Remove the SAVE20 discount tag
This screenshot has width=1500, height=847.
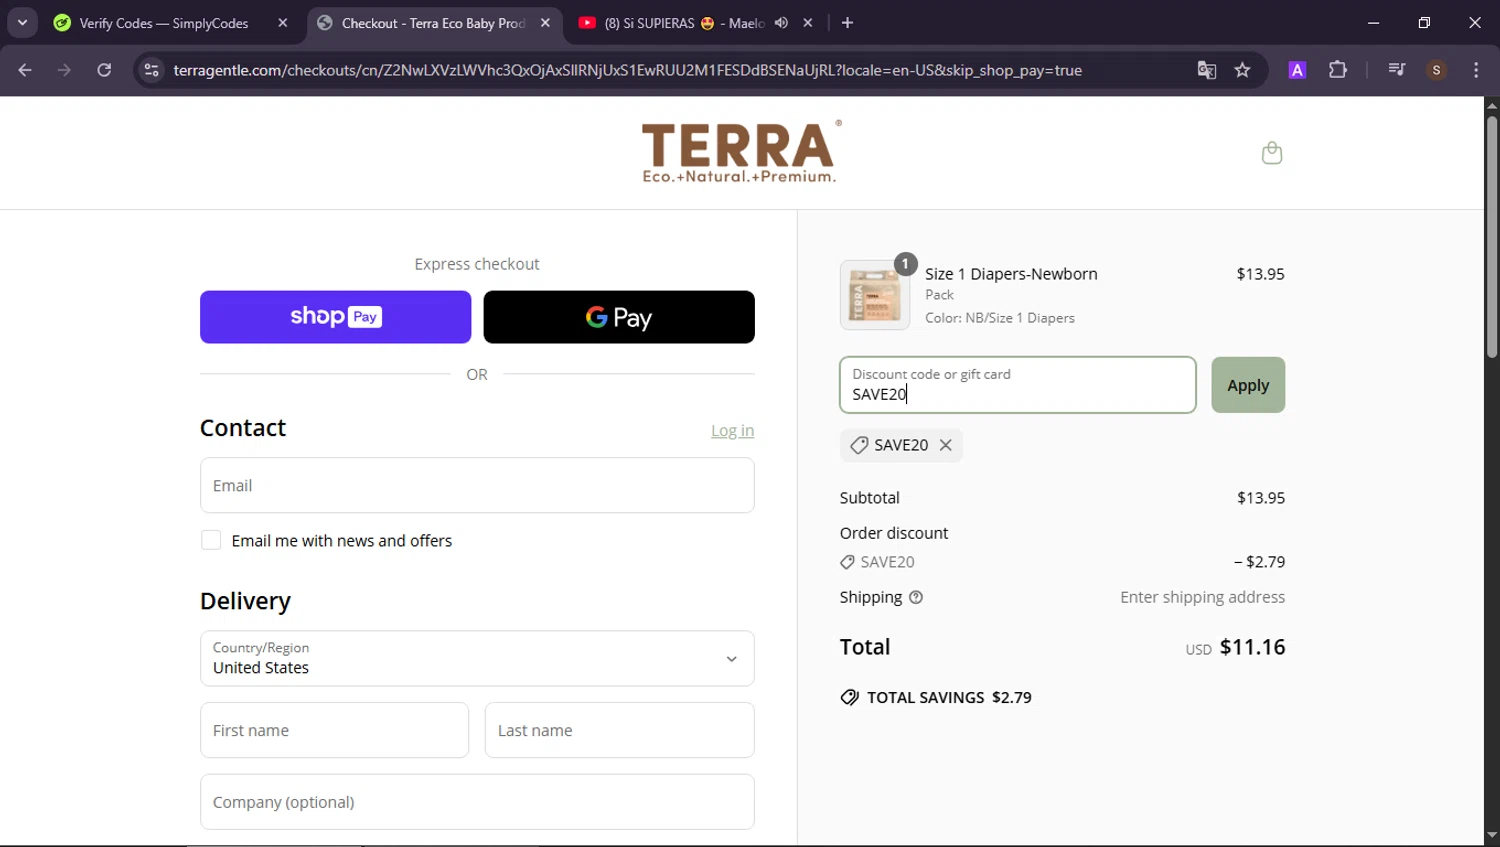click(x=946, y=445)
